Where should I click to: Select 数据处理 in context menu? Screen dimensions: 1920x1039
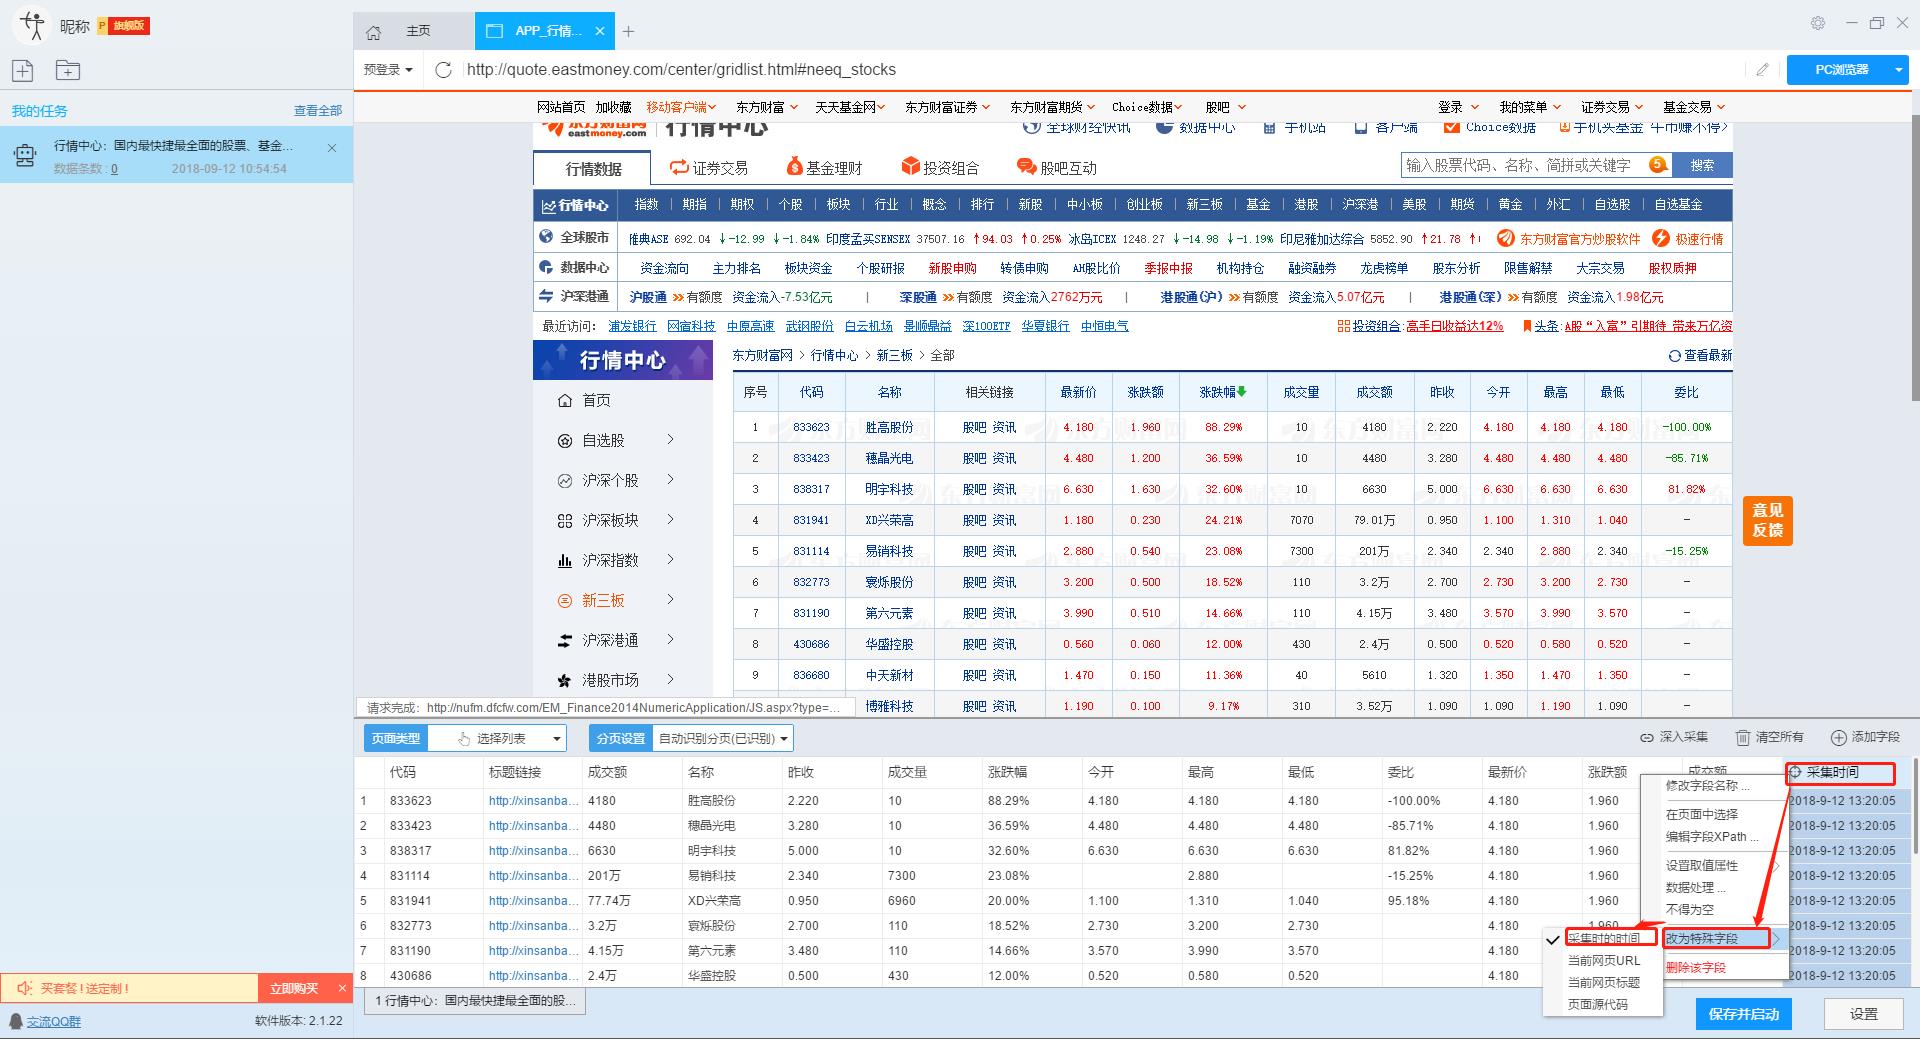tap(1695, 888)
